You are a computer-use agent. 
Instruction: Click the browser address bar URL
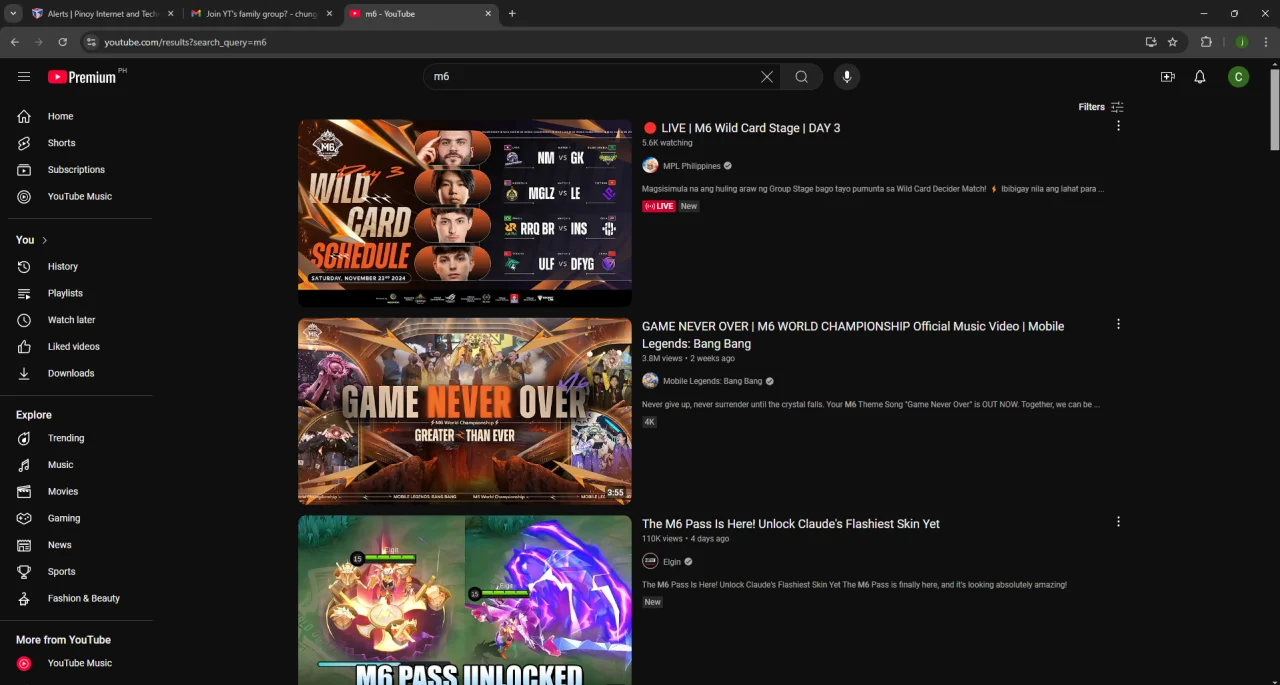click(x=185, y=42)
